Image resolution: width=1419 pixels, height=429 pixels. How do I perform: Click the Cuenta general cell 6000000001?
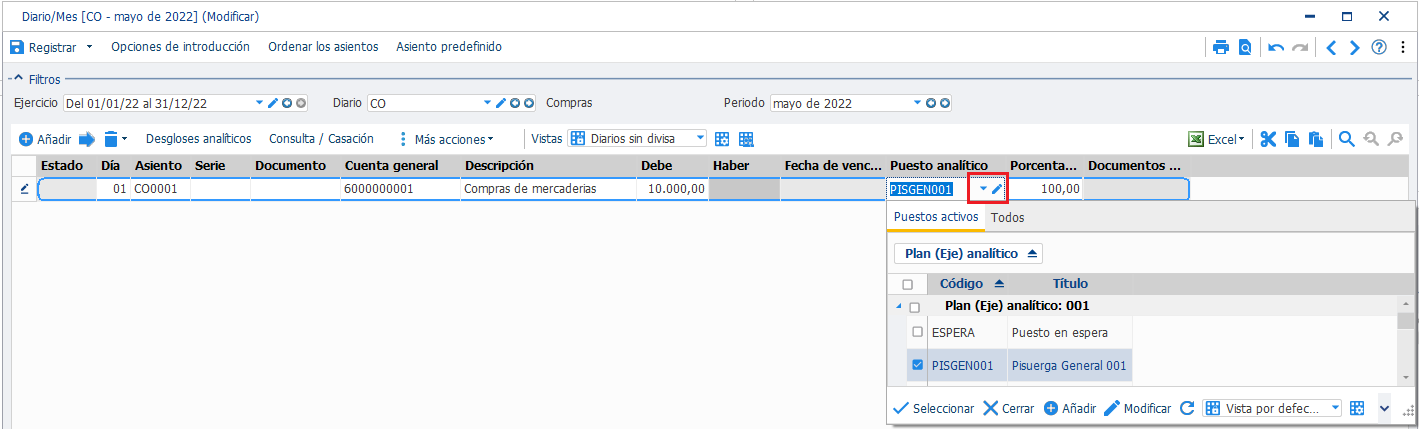tap(400, 189)
